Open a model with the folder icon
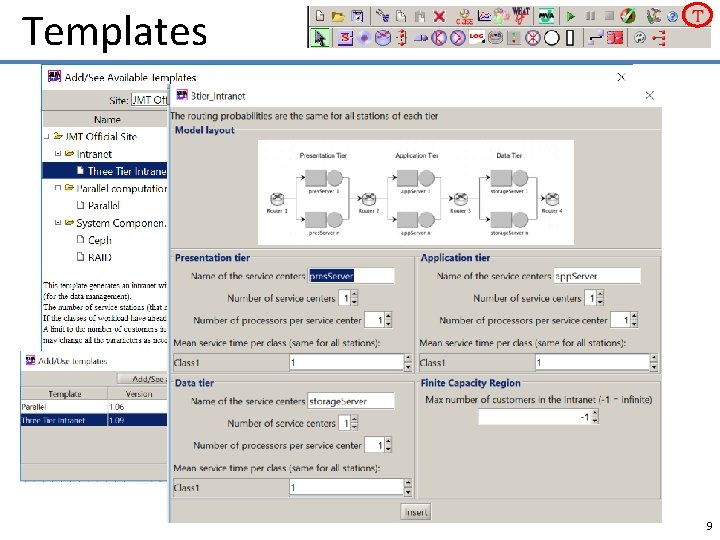The height and width of the screenshot is (540, 720). (x=338, y=17)
